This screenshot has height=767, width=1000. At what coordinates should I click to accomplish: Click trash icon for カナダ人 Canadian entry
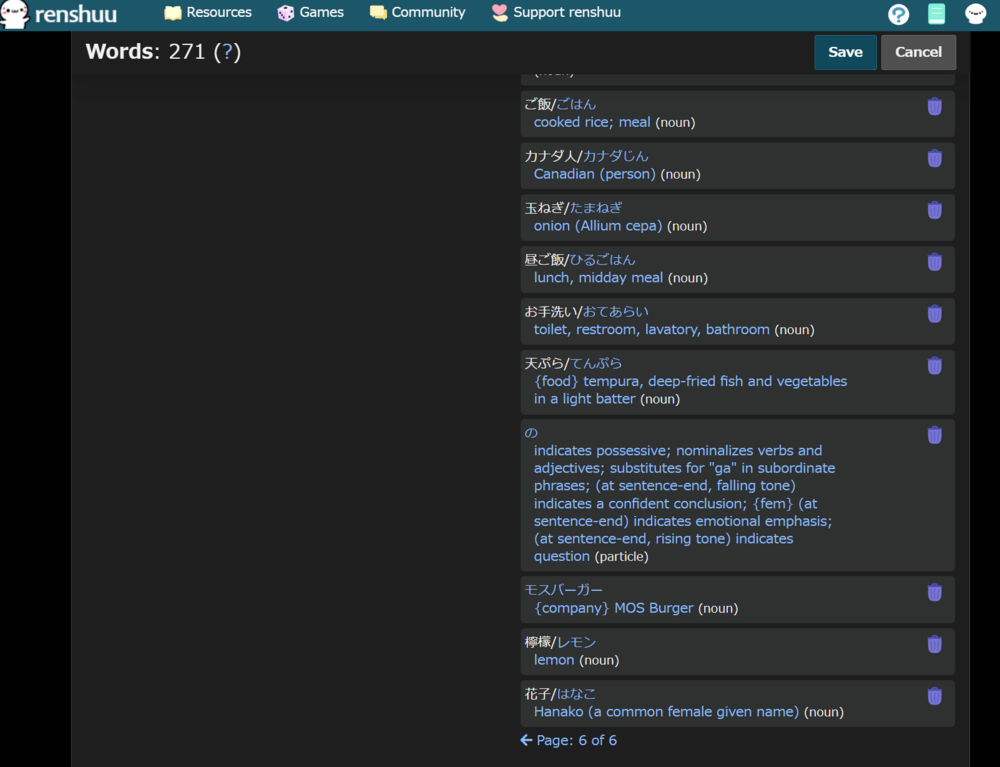[x=934, y=159]
